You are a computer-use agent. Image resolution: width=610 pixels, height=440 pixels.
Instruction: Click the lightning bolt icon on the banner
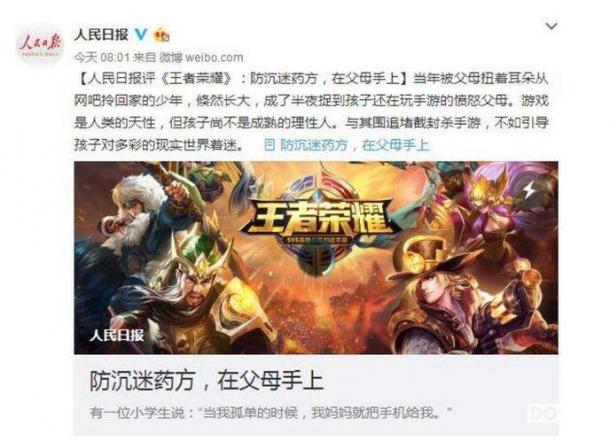tap(529, 191)
